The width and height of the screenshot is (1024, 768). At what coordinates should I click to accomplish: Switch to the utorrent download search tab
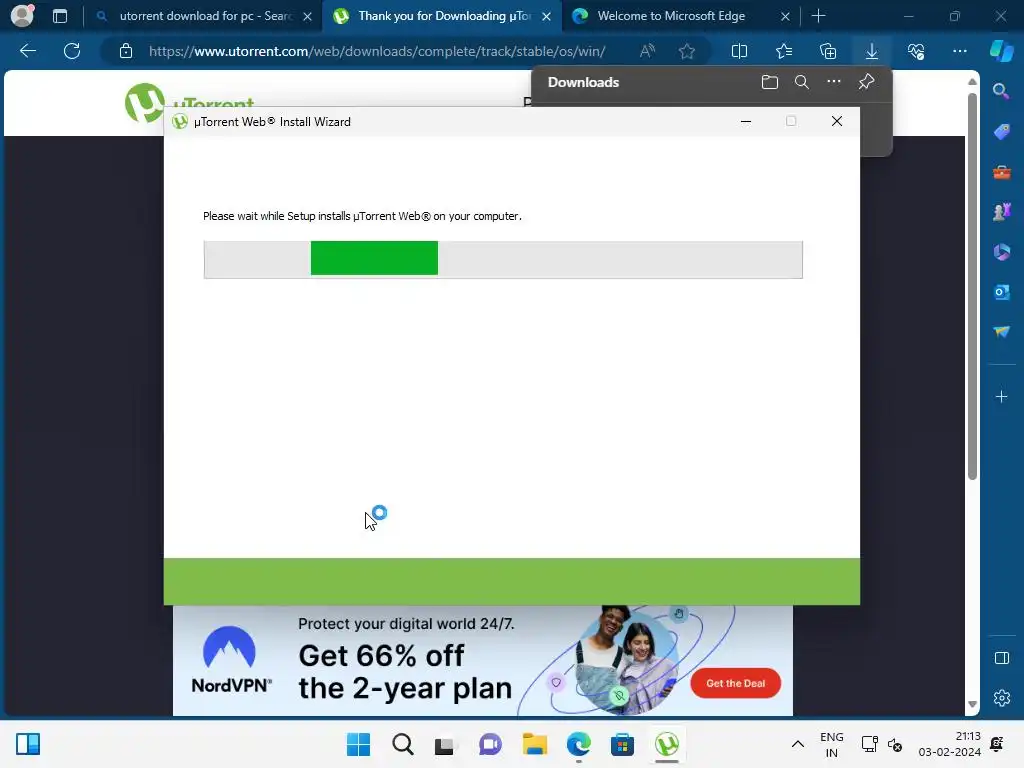click(204, 16)
